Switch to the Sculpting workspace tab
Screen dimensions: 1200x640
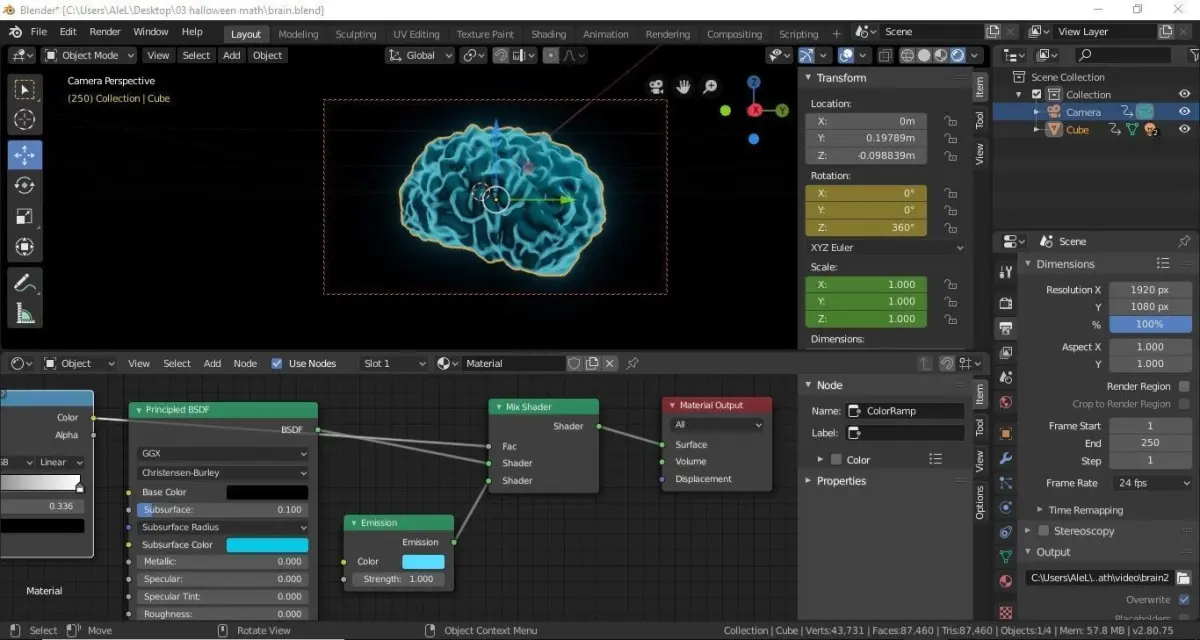tap(355, 34)
